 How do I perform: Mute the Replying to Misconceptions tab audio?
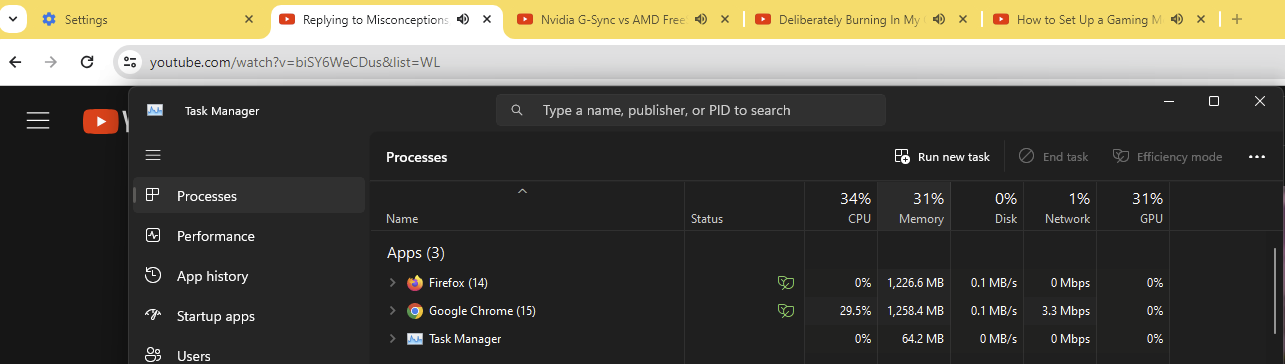pyautogui.click(x=462, y=19)
